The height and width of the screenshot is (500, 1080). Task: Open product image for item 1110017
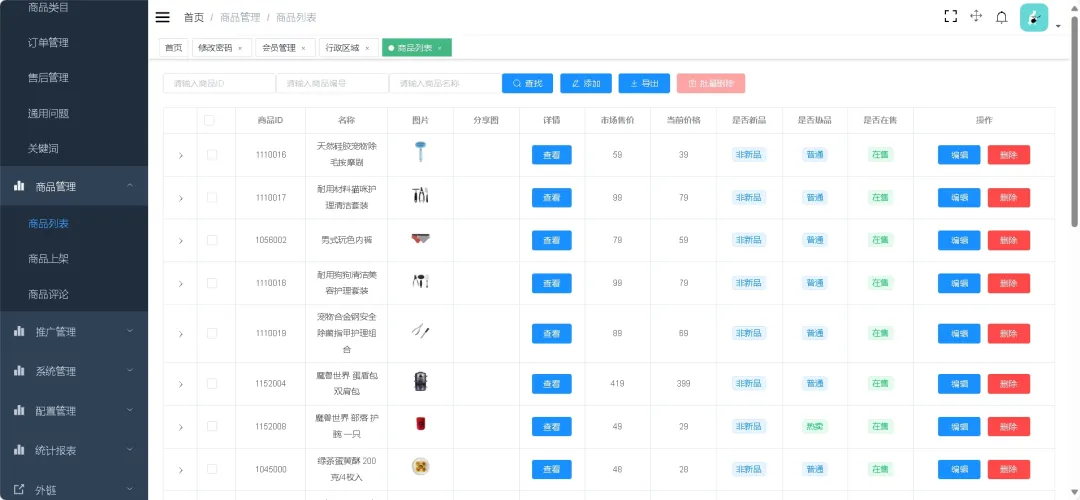click(x=420, y=196)
